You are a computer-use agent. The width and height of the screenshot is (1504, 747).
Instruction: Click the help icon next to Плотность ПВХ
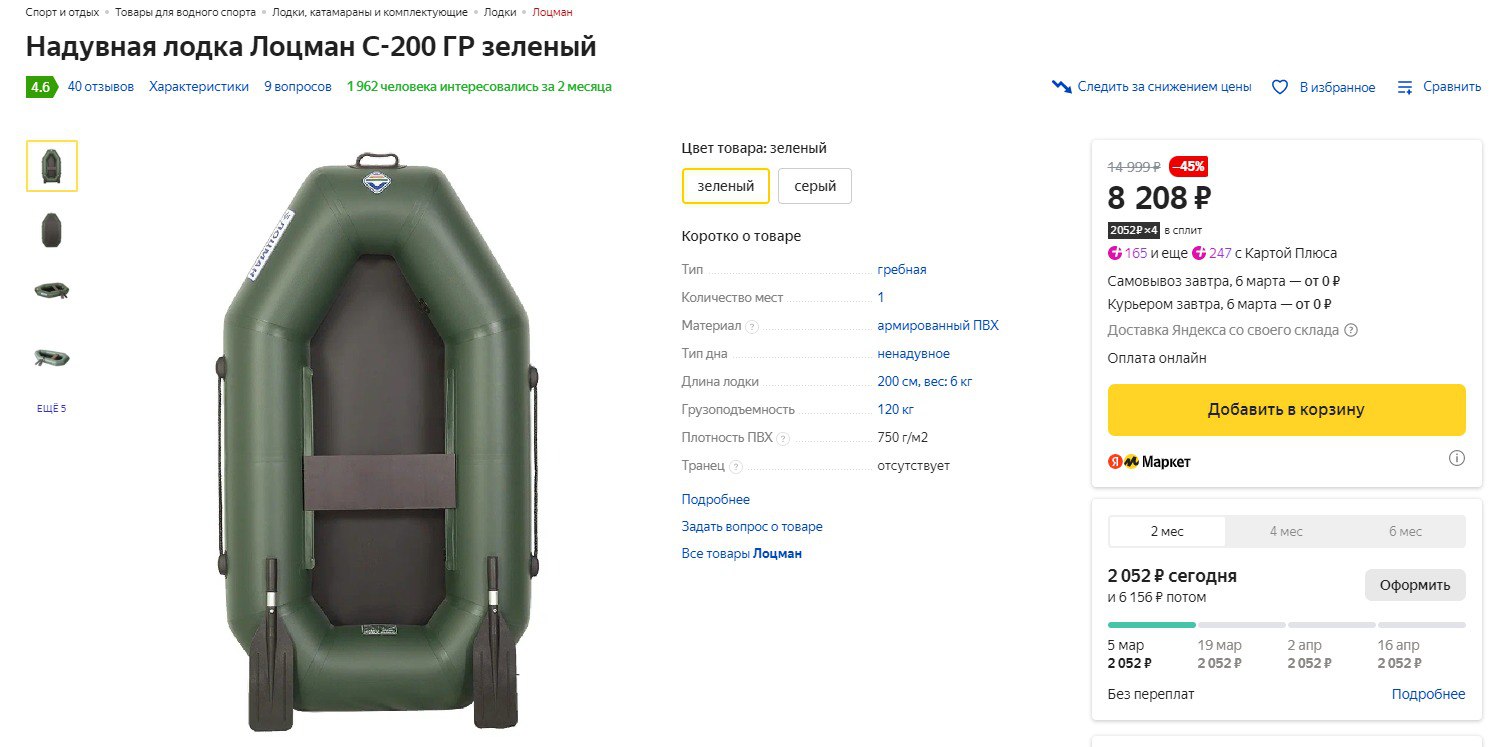pos(783,438)
